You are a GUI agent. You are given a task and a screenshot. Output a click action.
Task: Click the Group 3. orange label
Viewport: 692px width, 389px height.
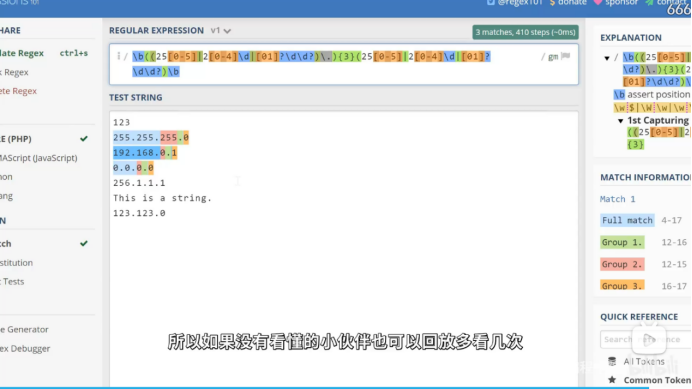(622, 285)
